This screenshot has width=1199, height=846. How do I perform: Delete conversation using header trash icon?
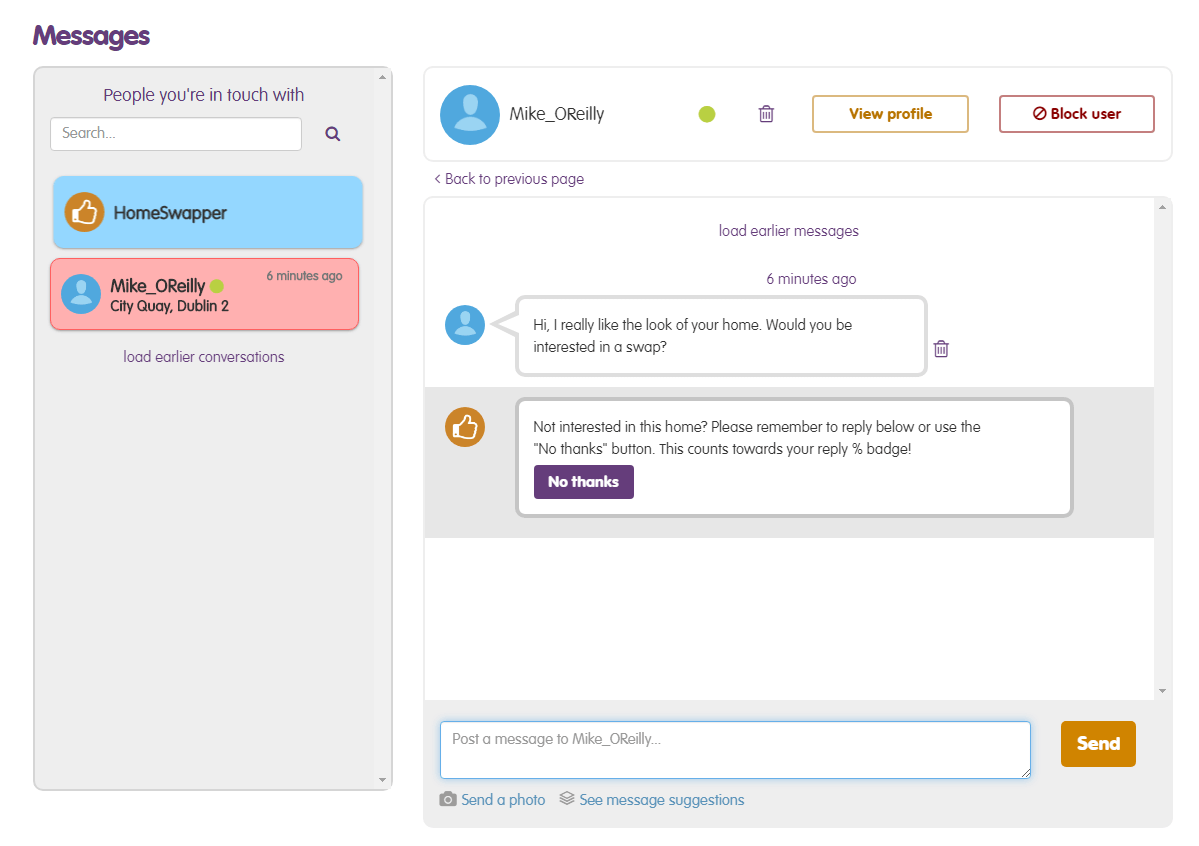(x=766, y=114)
